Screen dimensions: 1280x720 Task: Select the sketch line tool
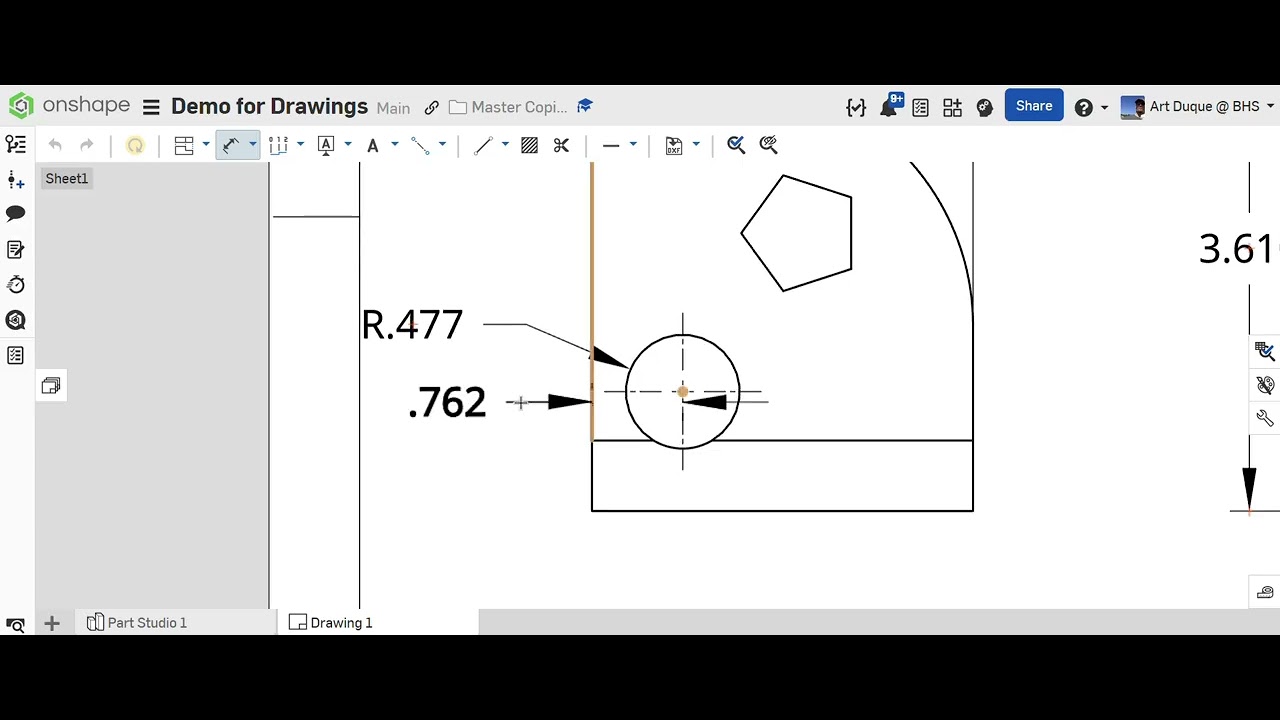483,145
